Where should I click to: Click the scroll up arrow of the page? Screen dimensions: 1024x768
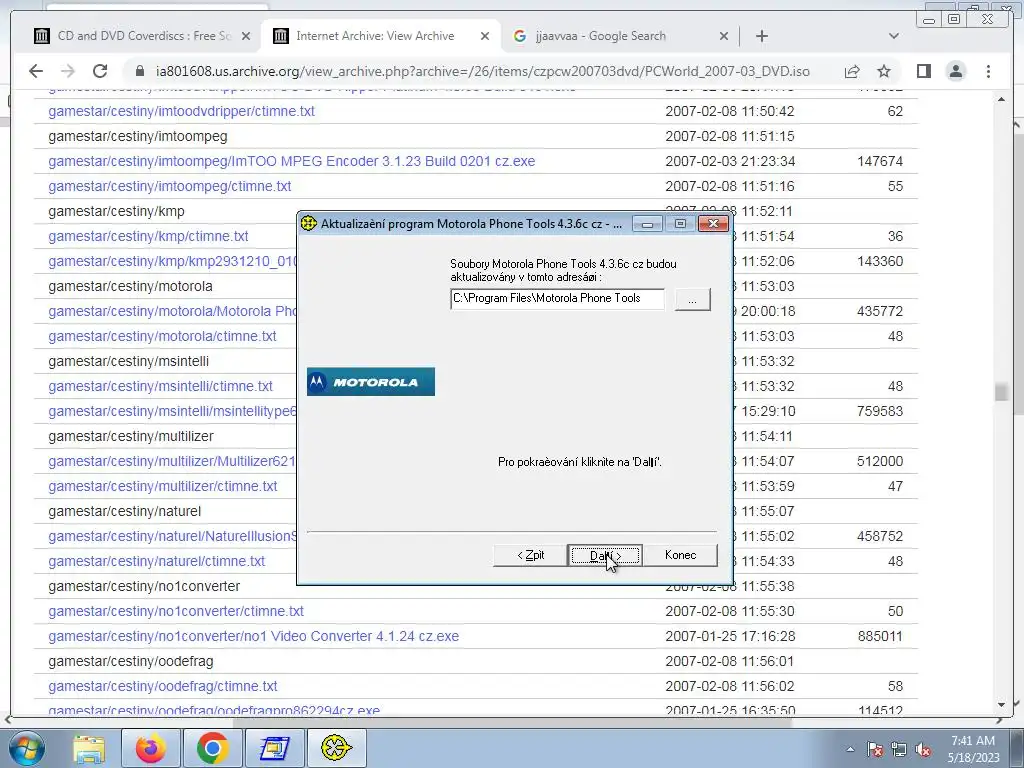[1001, 99]
